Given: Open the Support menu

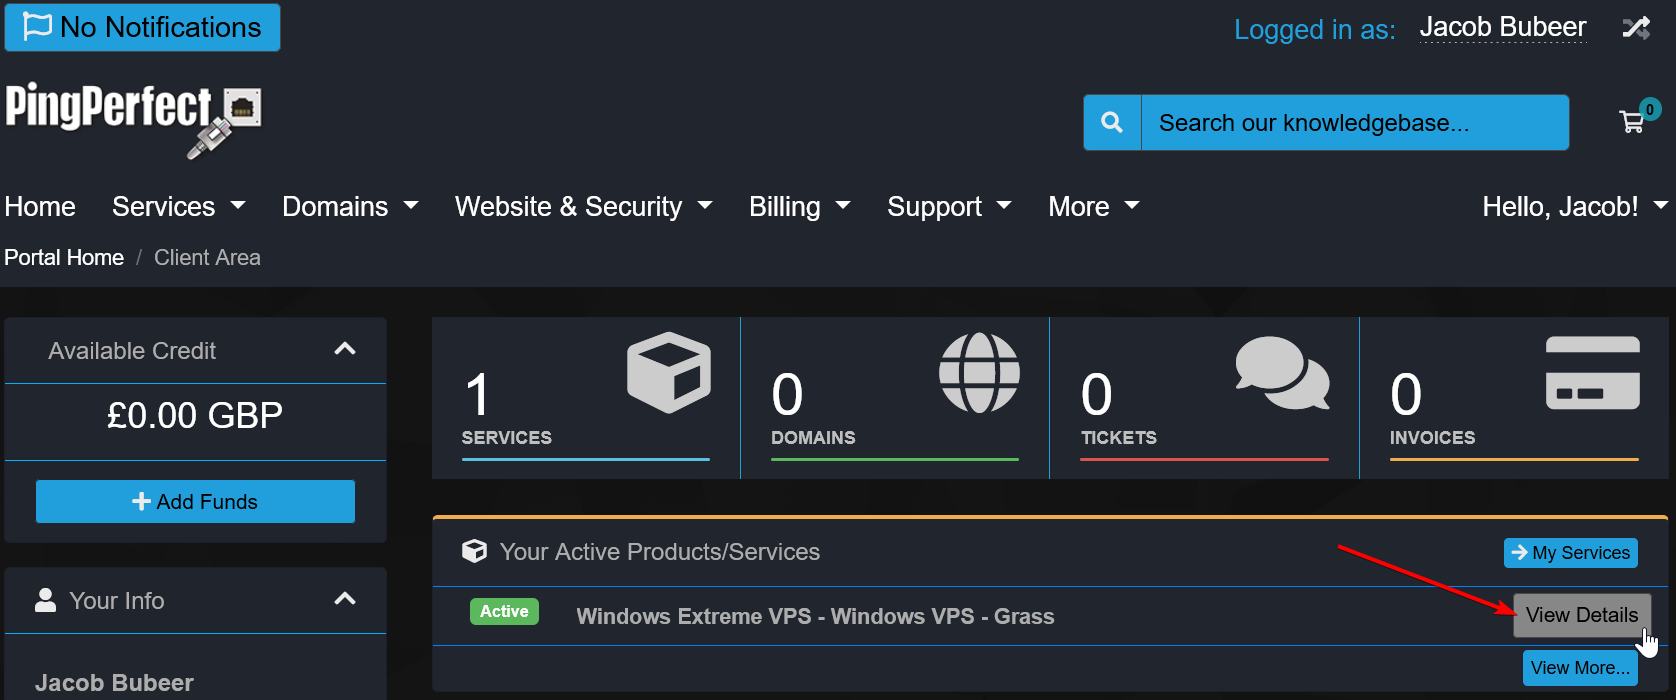Looking at the screenshot, I should [948, 207].
